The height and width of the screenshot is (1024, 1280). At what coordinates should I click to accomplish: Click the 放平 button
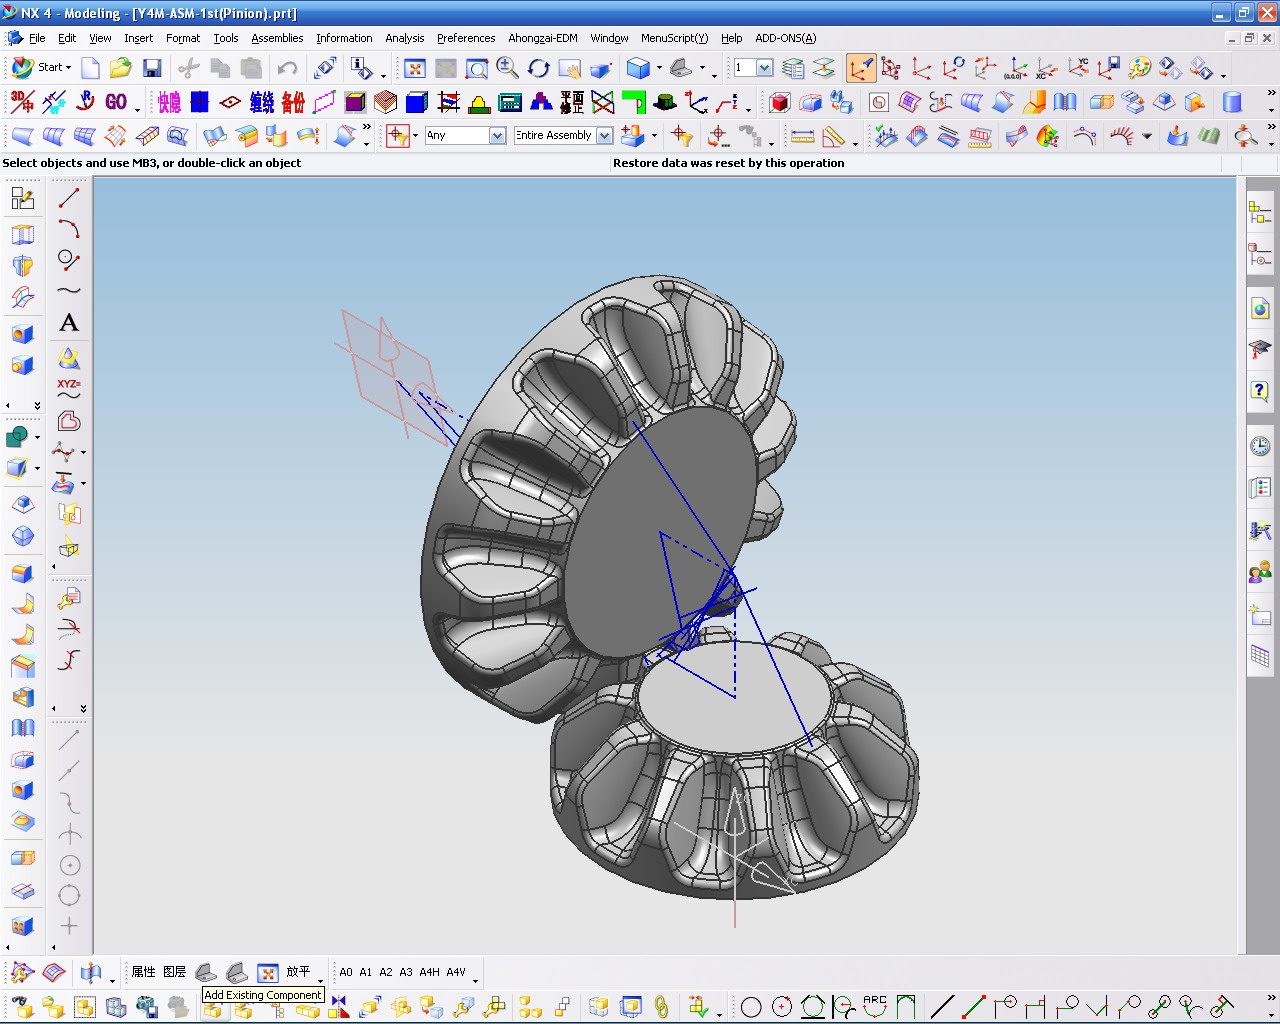[298, 972]
